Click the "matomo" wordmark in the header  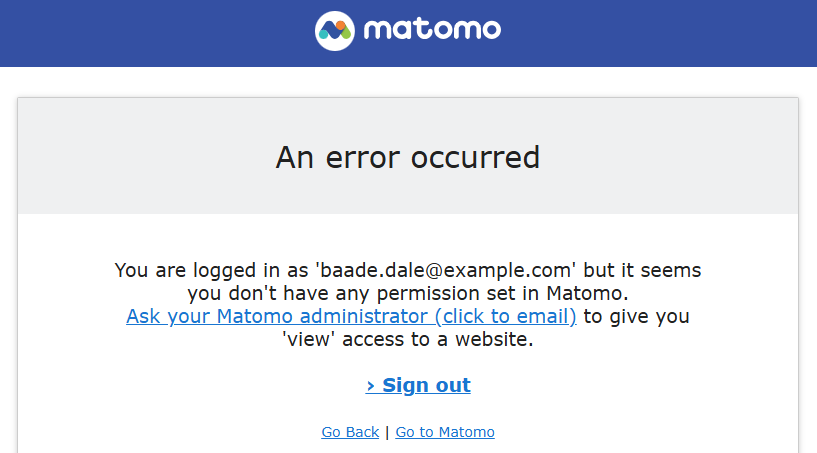[x=432, y=31]
